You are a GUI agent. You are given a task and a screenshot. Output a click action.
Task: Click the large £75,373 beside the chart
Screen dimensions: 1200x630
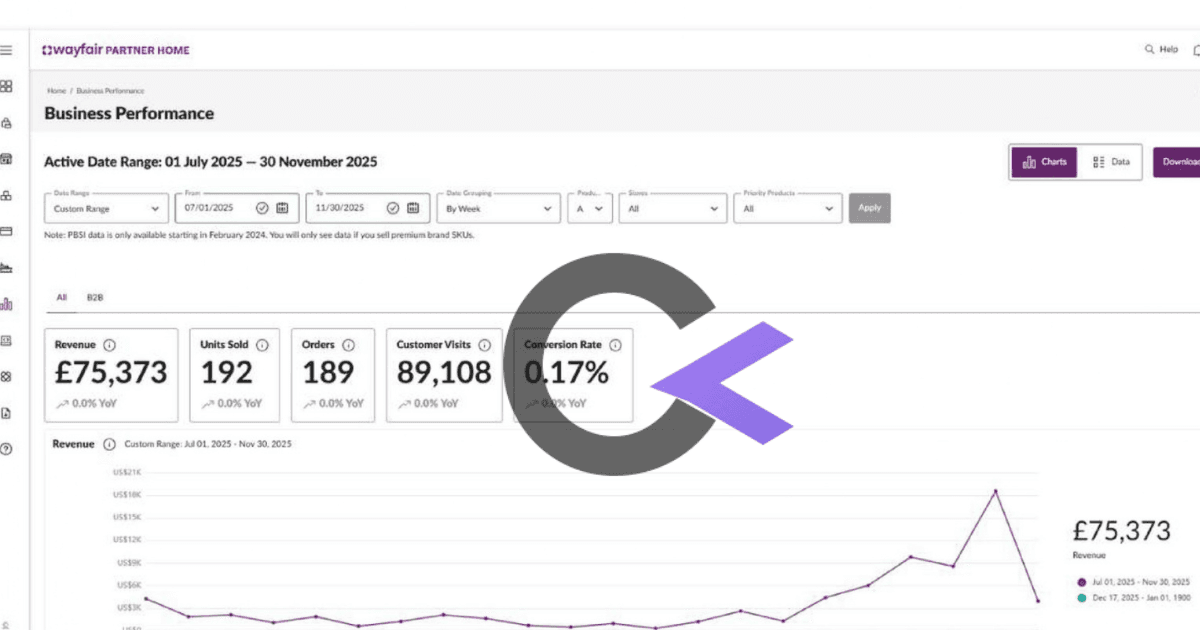pyautogui.click(x=1121, y=531)
